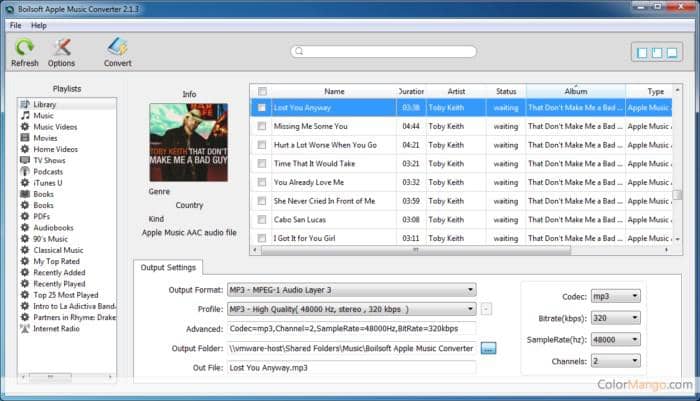The height and width of the screenshot is (401, 700).
Task: Select the Output Settings tab
Action: [x=170, y=268]
